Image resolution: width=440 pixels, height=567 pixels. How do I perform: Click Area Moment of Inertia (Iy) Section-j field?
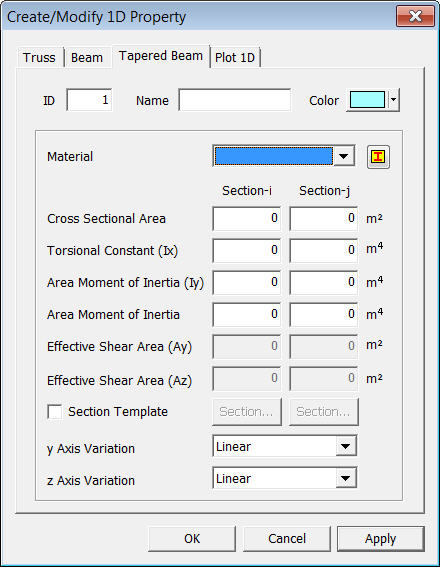324,282
